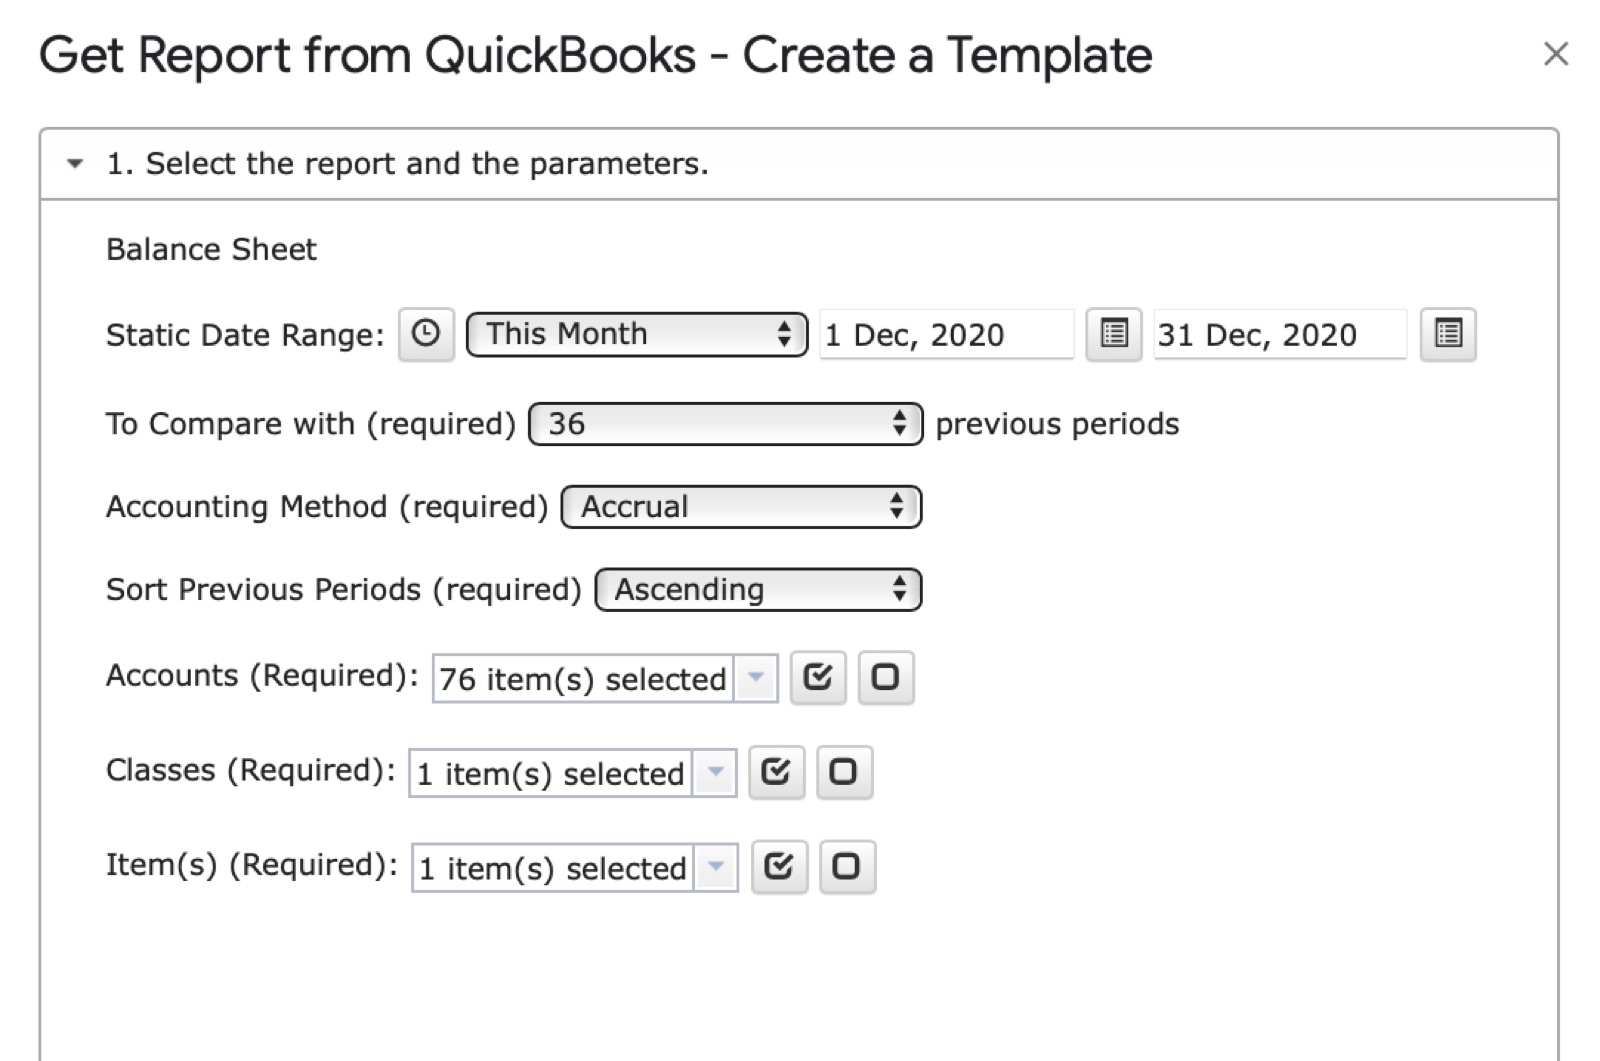Select all Items with the check icon
The width and height of the screenshot is (1600, 1061).
[779, 866]
